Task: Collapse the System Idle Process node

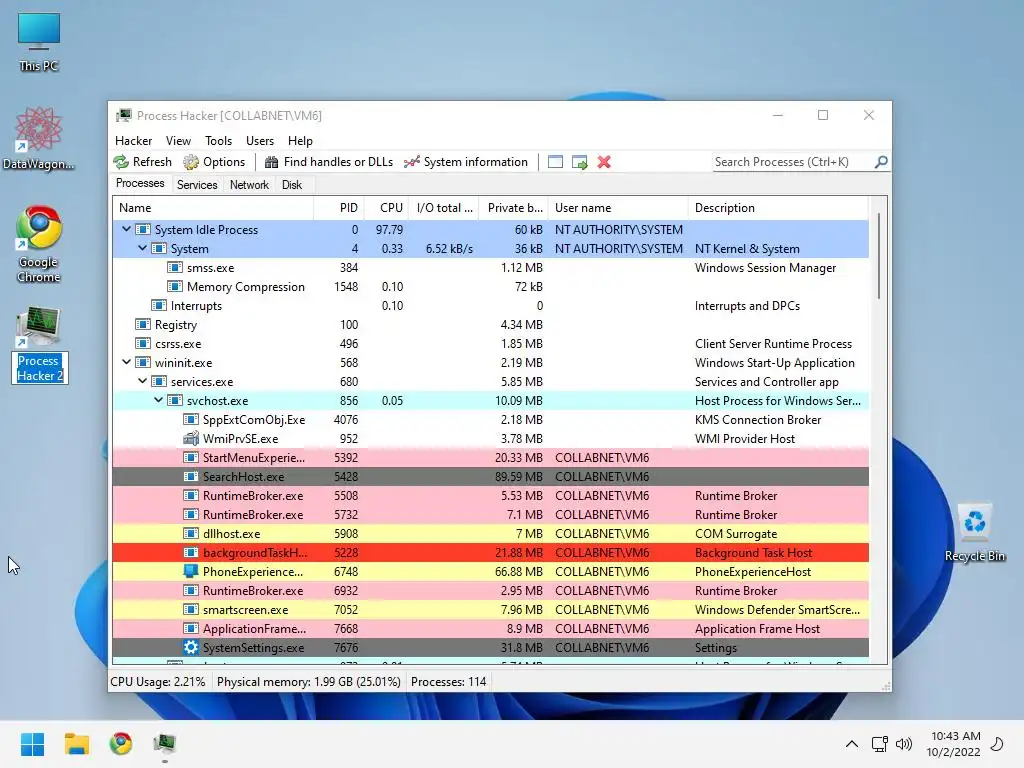Action: [126, 229]
